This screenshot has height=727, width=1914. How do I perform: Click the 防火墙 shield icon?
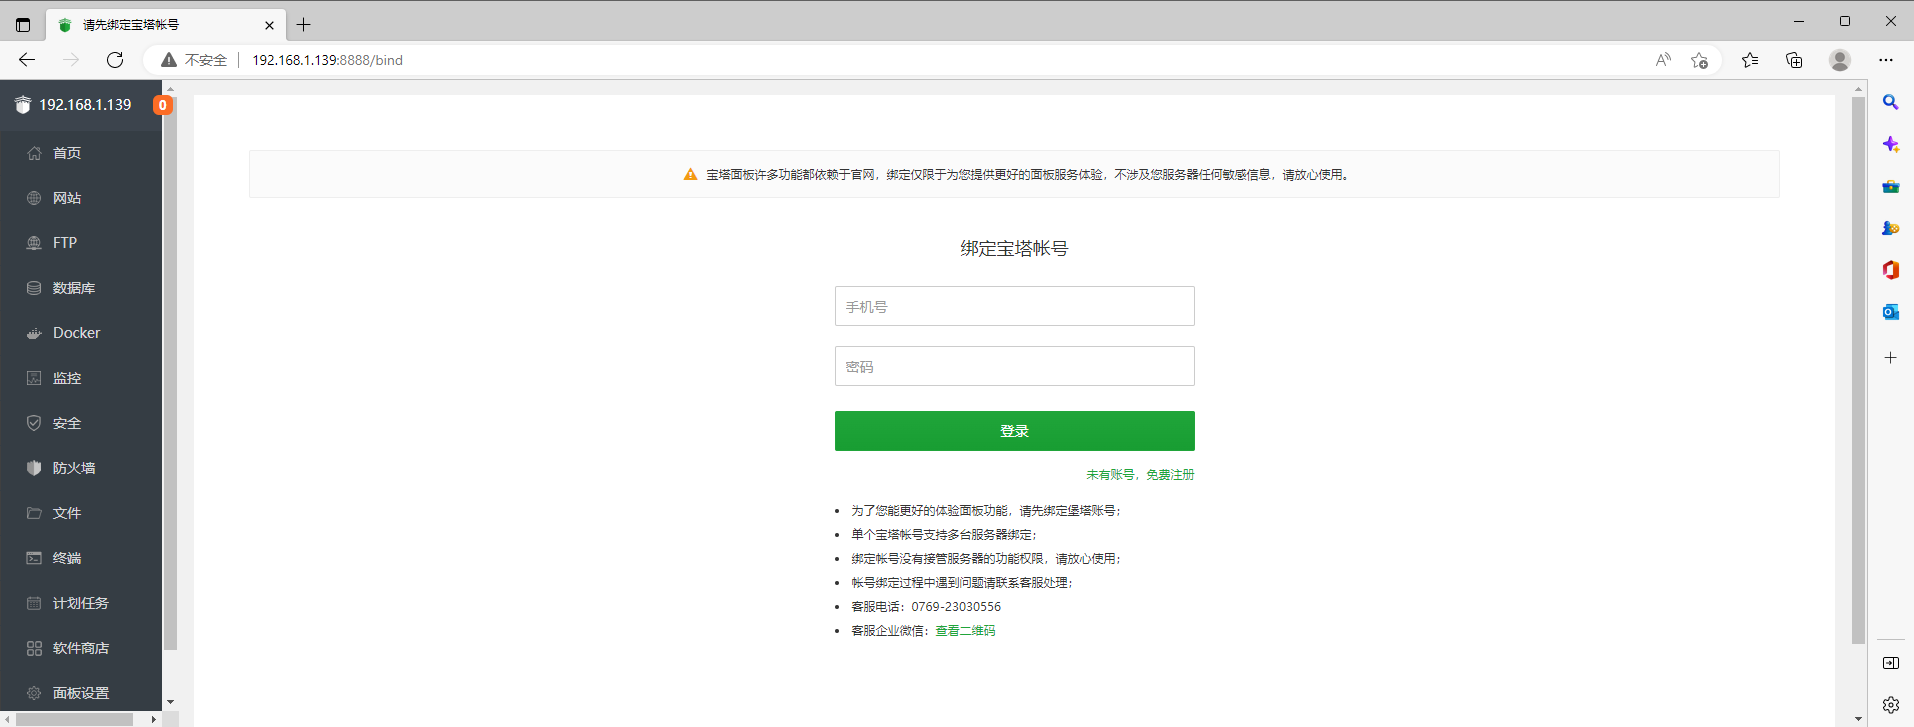[x=34, y=468]
